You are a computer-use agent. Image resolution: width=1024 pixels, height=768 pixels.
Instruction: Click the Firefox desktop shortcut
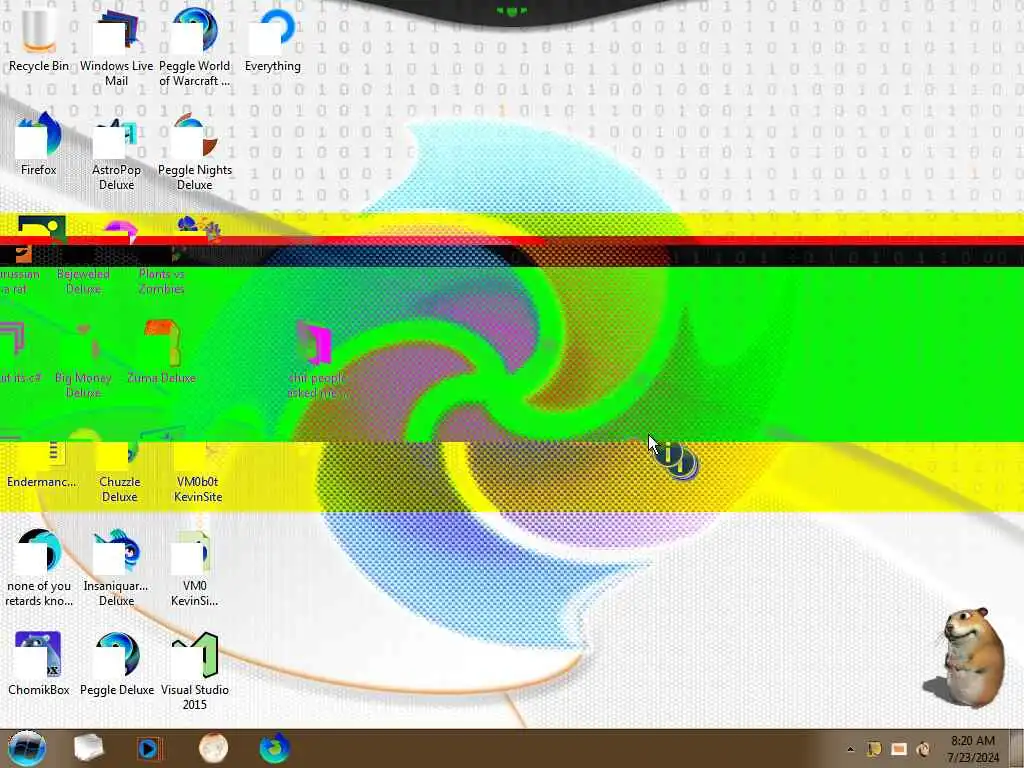coord(39,144)
